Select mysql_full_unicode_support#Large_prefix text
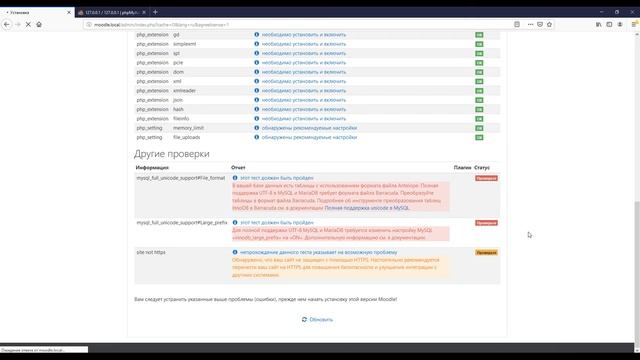The image size is (640, 360). pos(182,223)
